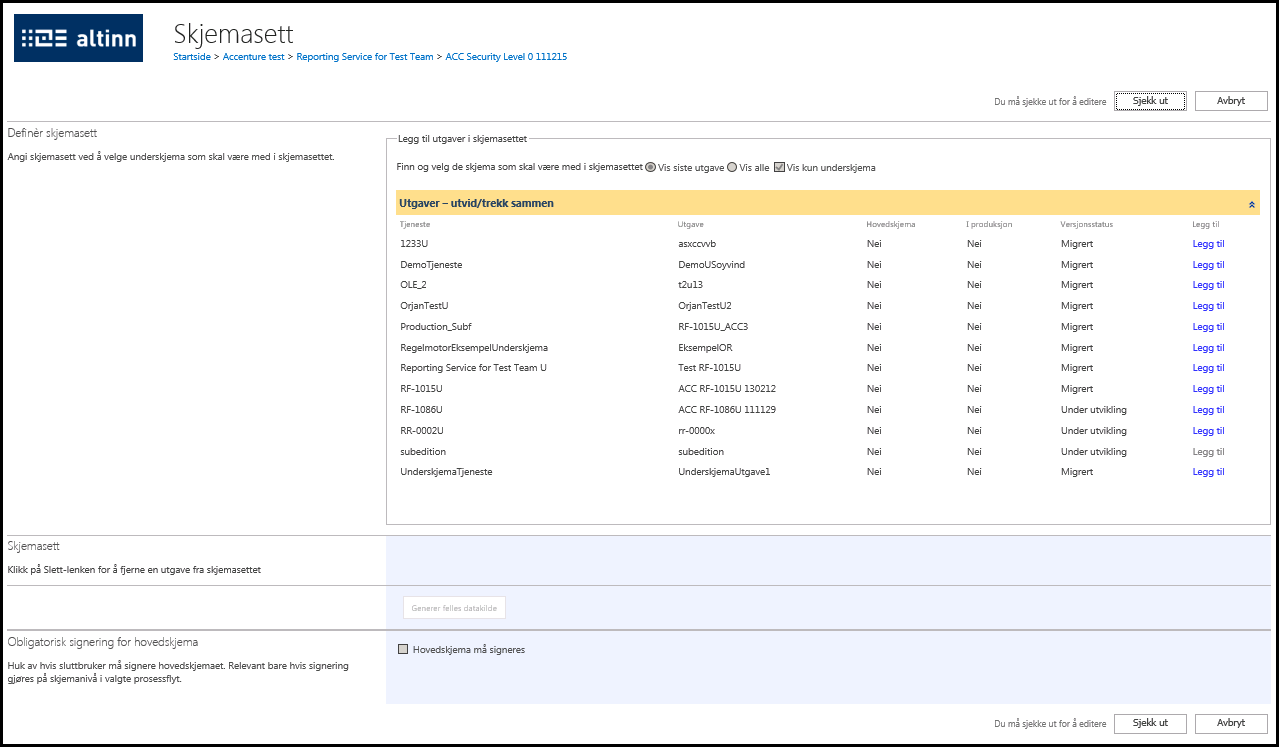Image resolution: width=1279 pixels, height=747 pixels.
Task: Click 'Under utvikling' status in RF-1086U row
Action: pos(1094,410)
